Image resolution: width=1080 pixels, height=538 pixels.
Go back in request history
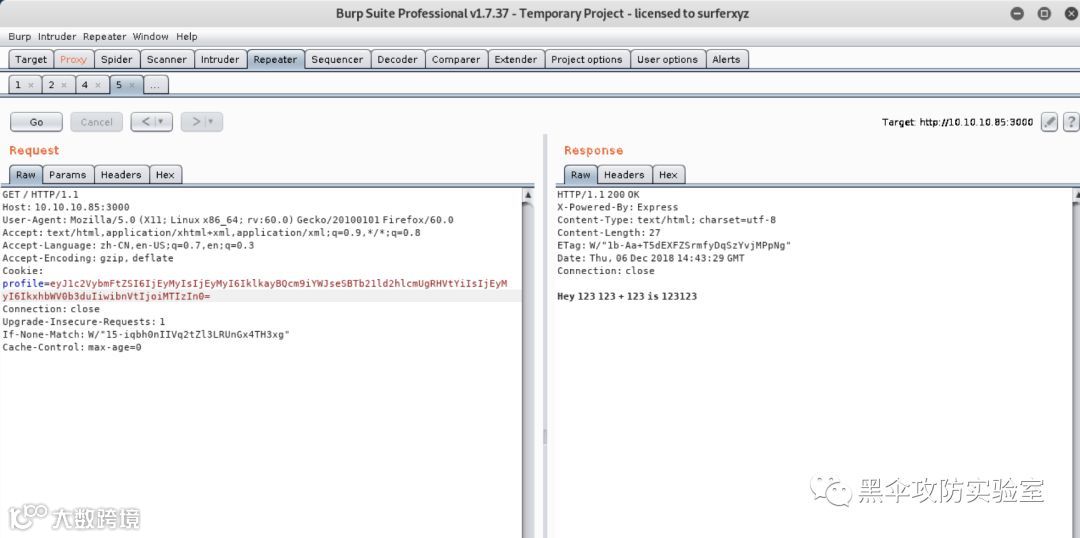pos(146,122)
